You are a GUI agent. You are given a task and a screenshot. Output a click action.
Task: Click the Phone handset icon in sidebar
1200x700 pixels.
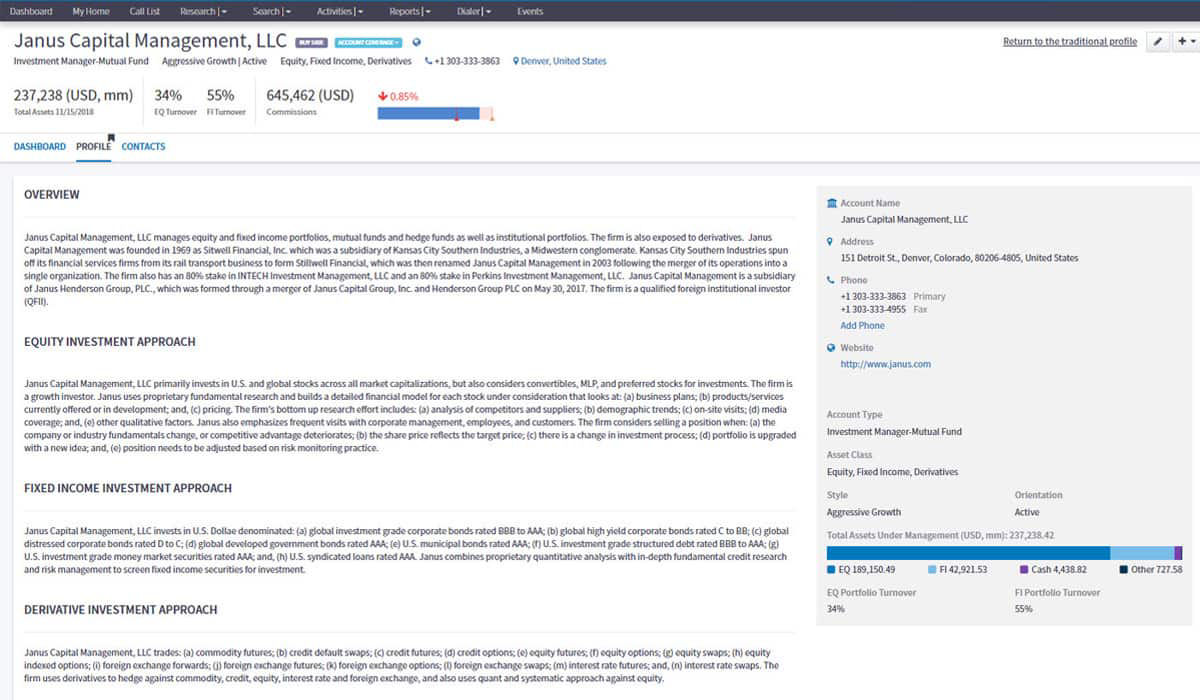click(x=831, y=280)
